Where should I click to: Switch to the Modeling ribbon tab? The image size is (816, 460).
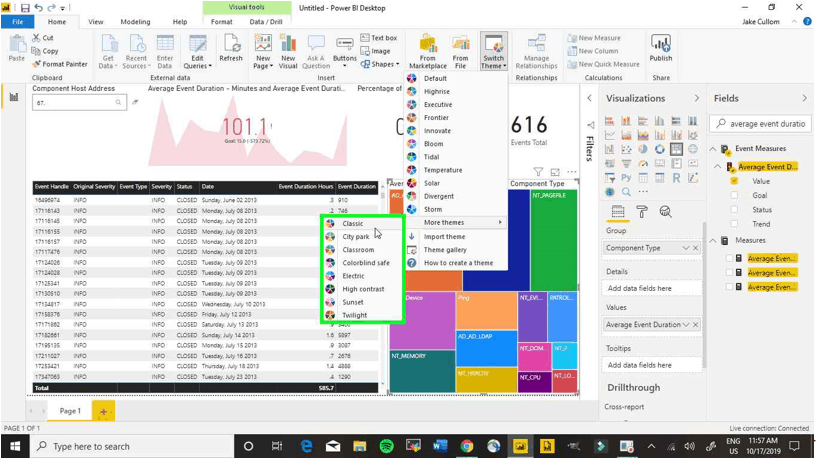coord(135,22)
